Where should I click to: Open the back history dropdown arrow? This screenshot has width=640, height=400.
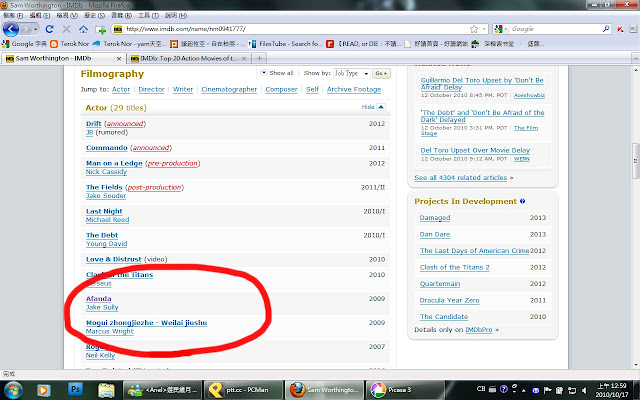click(35, 29)
